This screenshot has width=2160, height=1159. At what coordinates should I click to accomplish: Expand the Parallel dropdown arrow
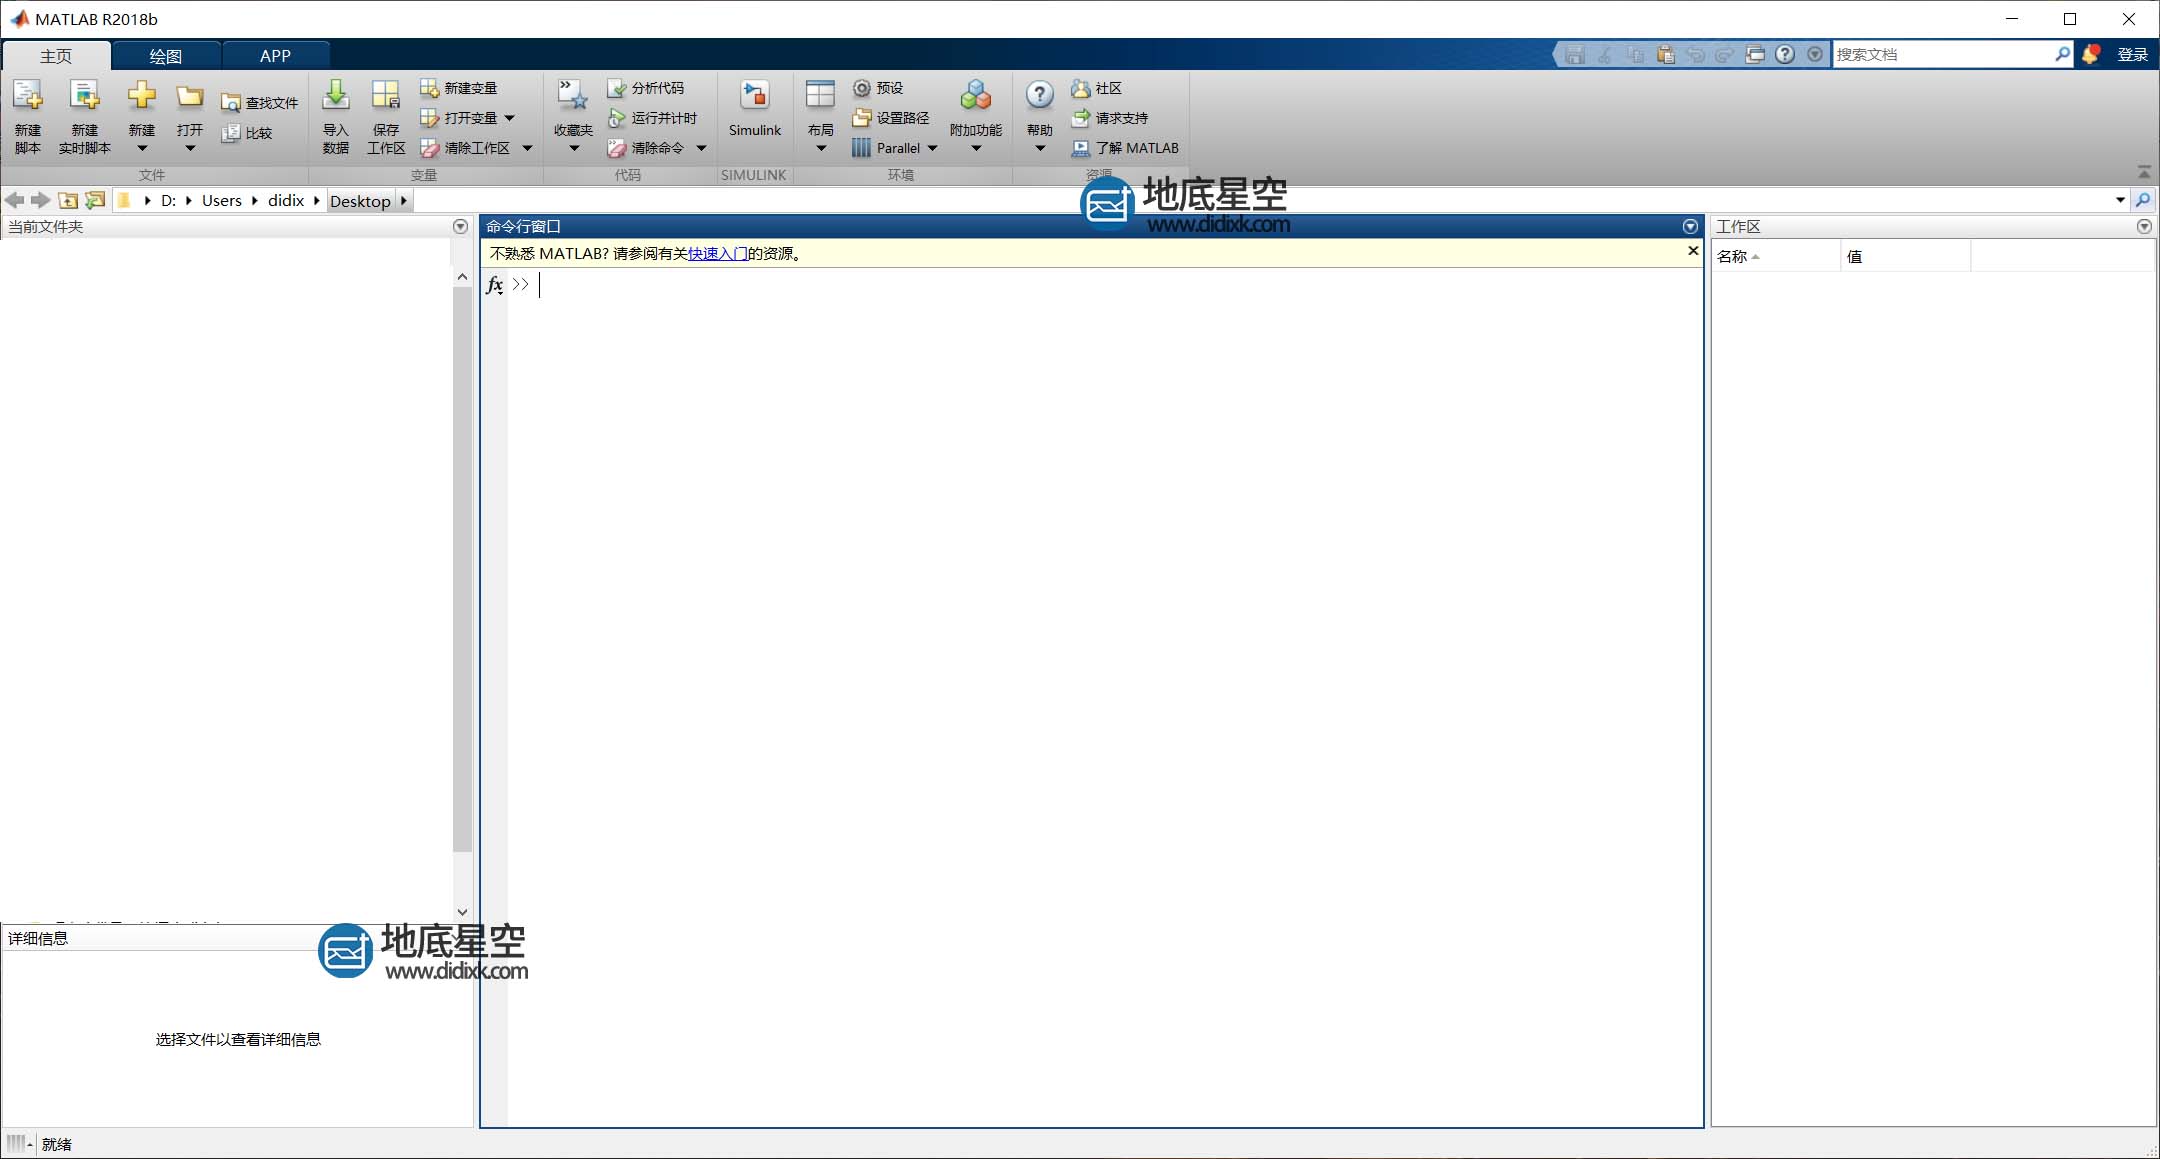pyautogui.click(x=932, y=148)
